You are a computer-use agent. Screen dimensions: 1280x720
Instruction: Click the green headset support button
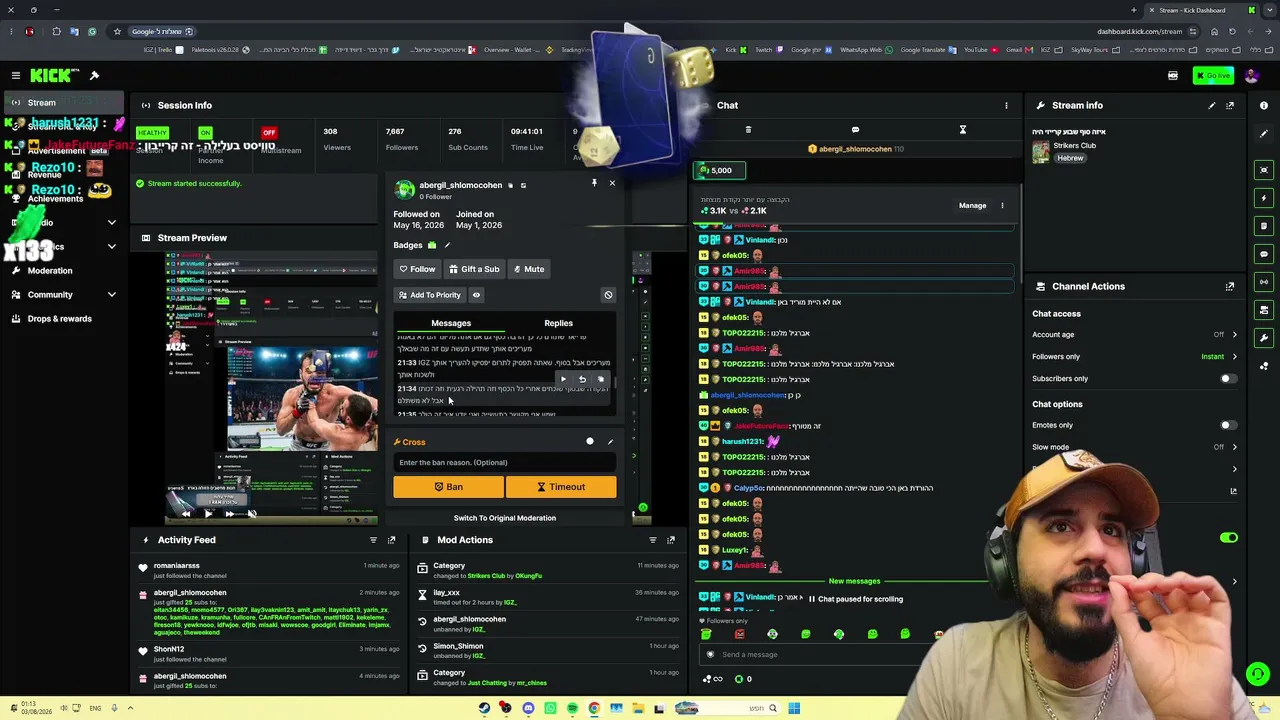pyautogui.click(x=1258, y=674)
